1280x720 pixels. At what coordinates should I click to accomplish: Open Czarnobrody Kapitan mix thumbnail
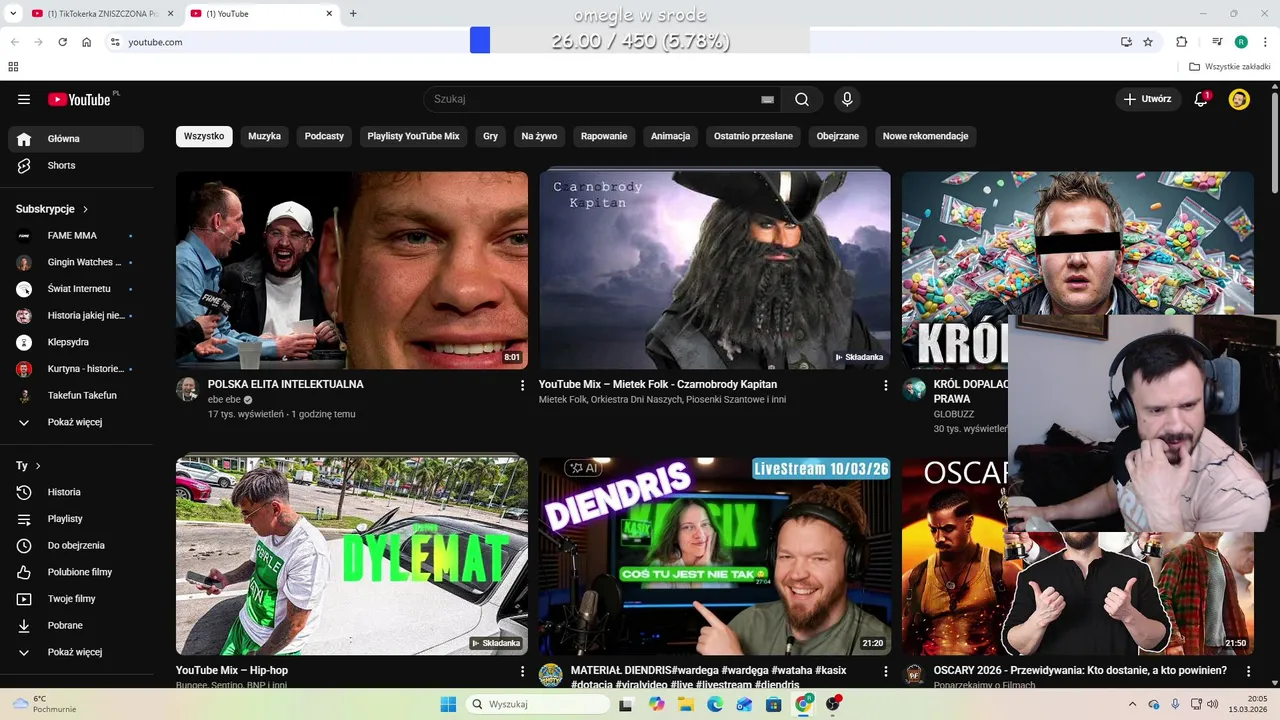(x=715, y=270)
